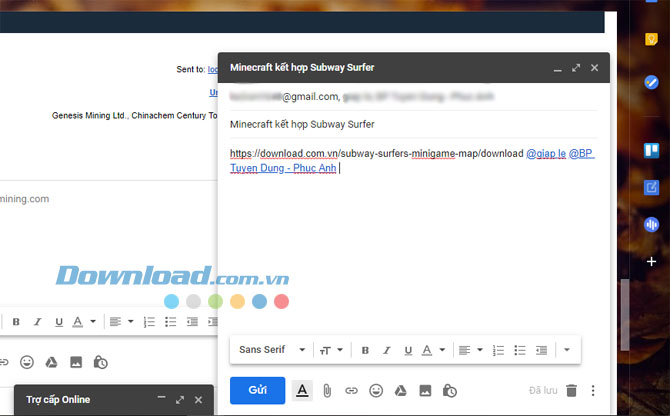The height and width of the screenshot is (416, 670).
Task: Open alignment dropdown in background reply toolbar
Action: 121,322
